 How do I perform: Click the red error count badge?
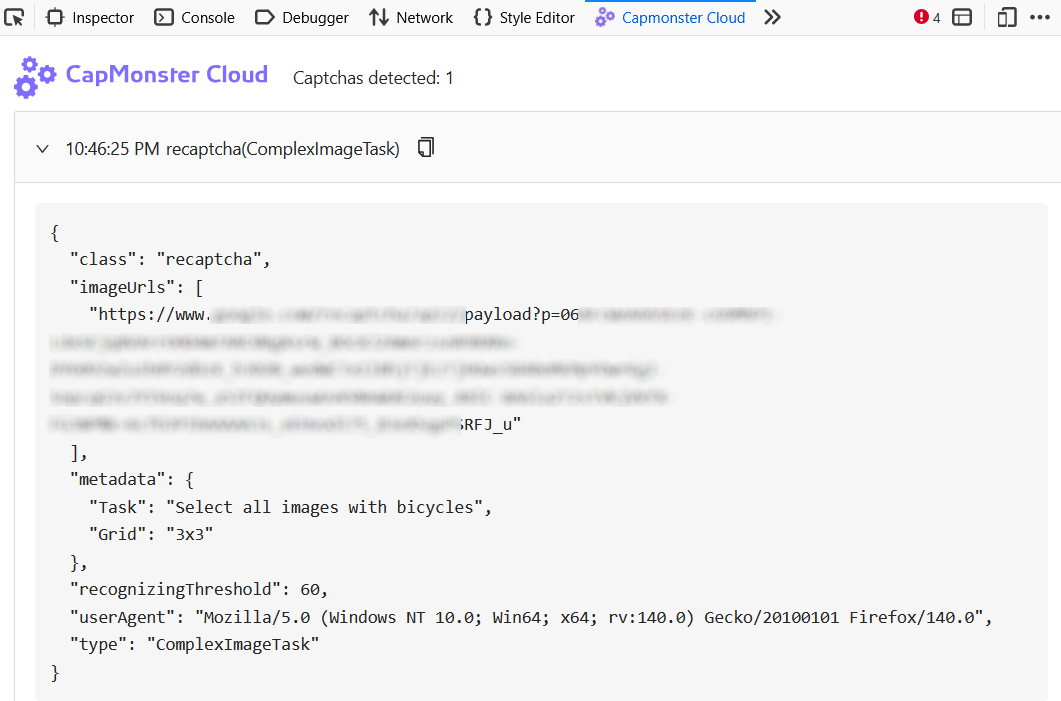tap(927, 17)
